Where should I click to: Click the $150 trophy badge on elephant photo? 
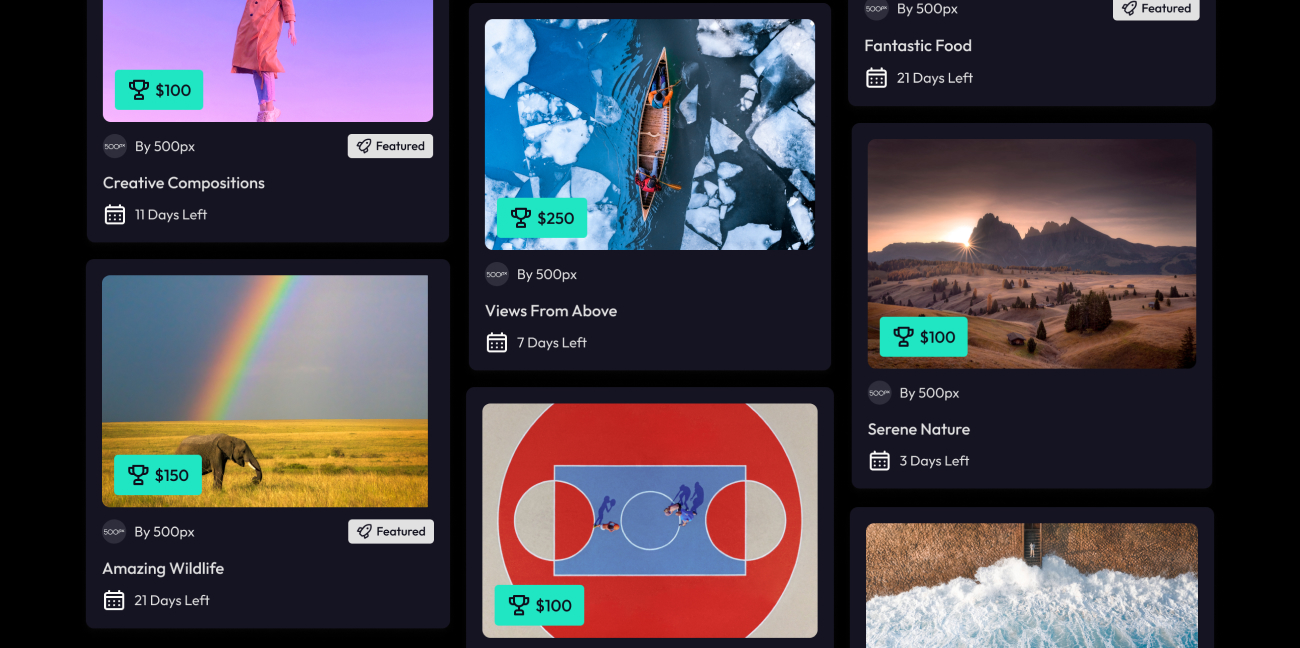pyautogui.click(x=158, y=475)
